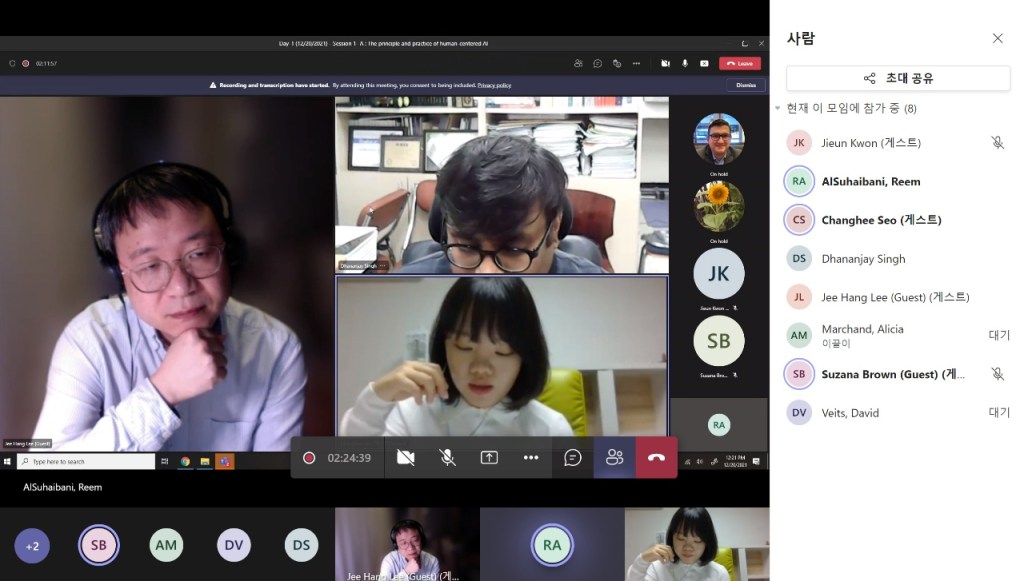Open the Privacy policy link
Screen dimensions: 1024x581
coord(494,85)
